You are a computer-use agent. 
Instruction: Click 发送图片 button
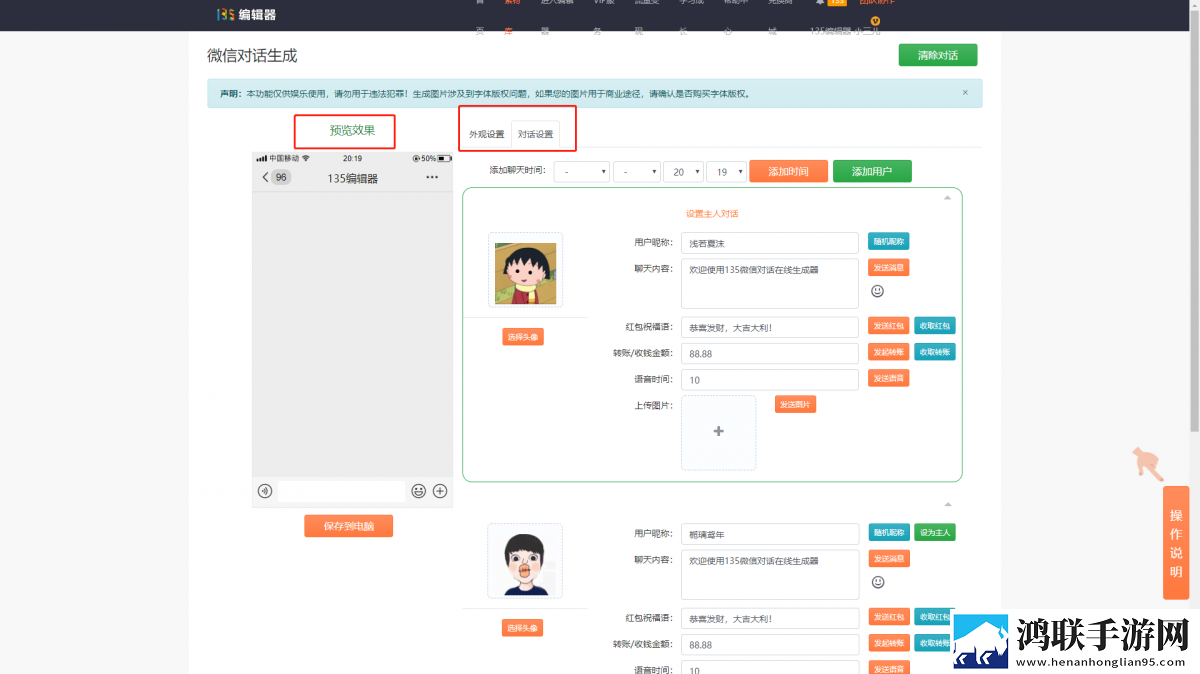tap(795, 404)
